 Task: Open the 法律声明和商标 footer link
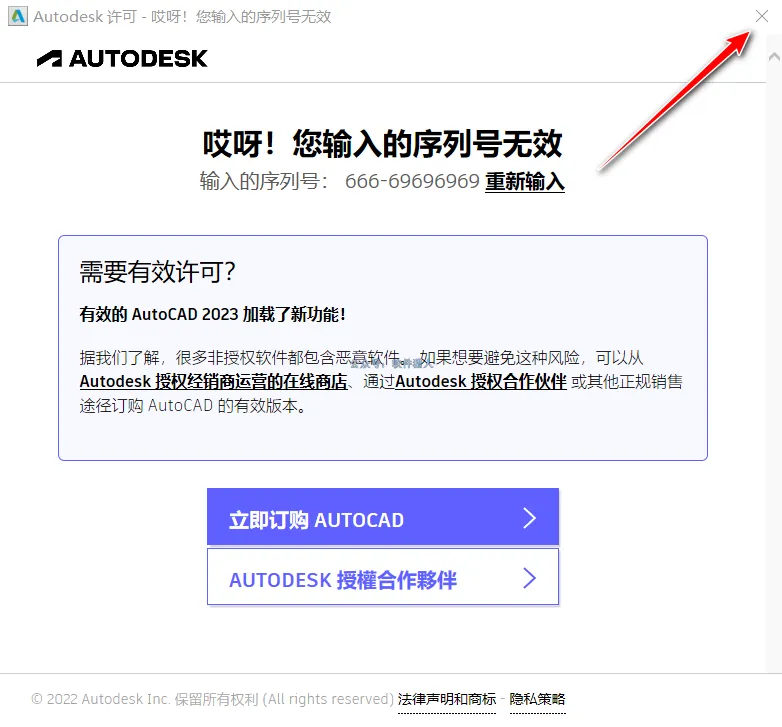(x=447, y=700)
